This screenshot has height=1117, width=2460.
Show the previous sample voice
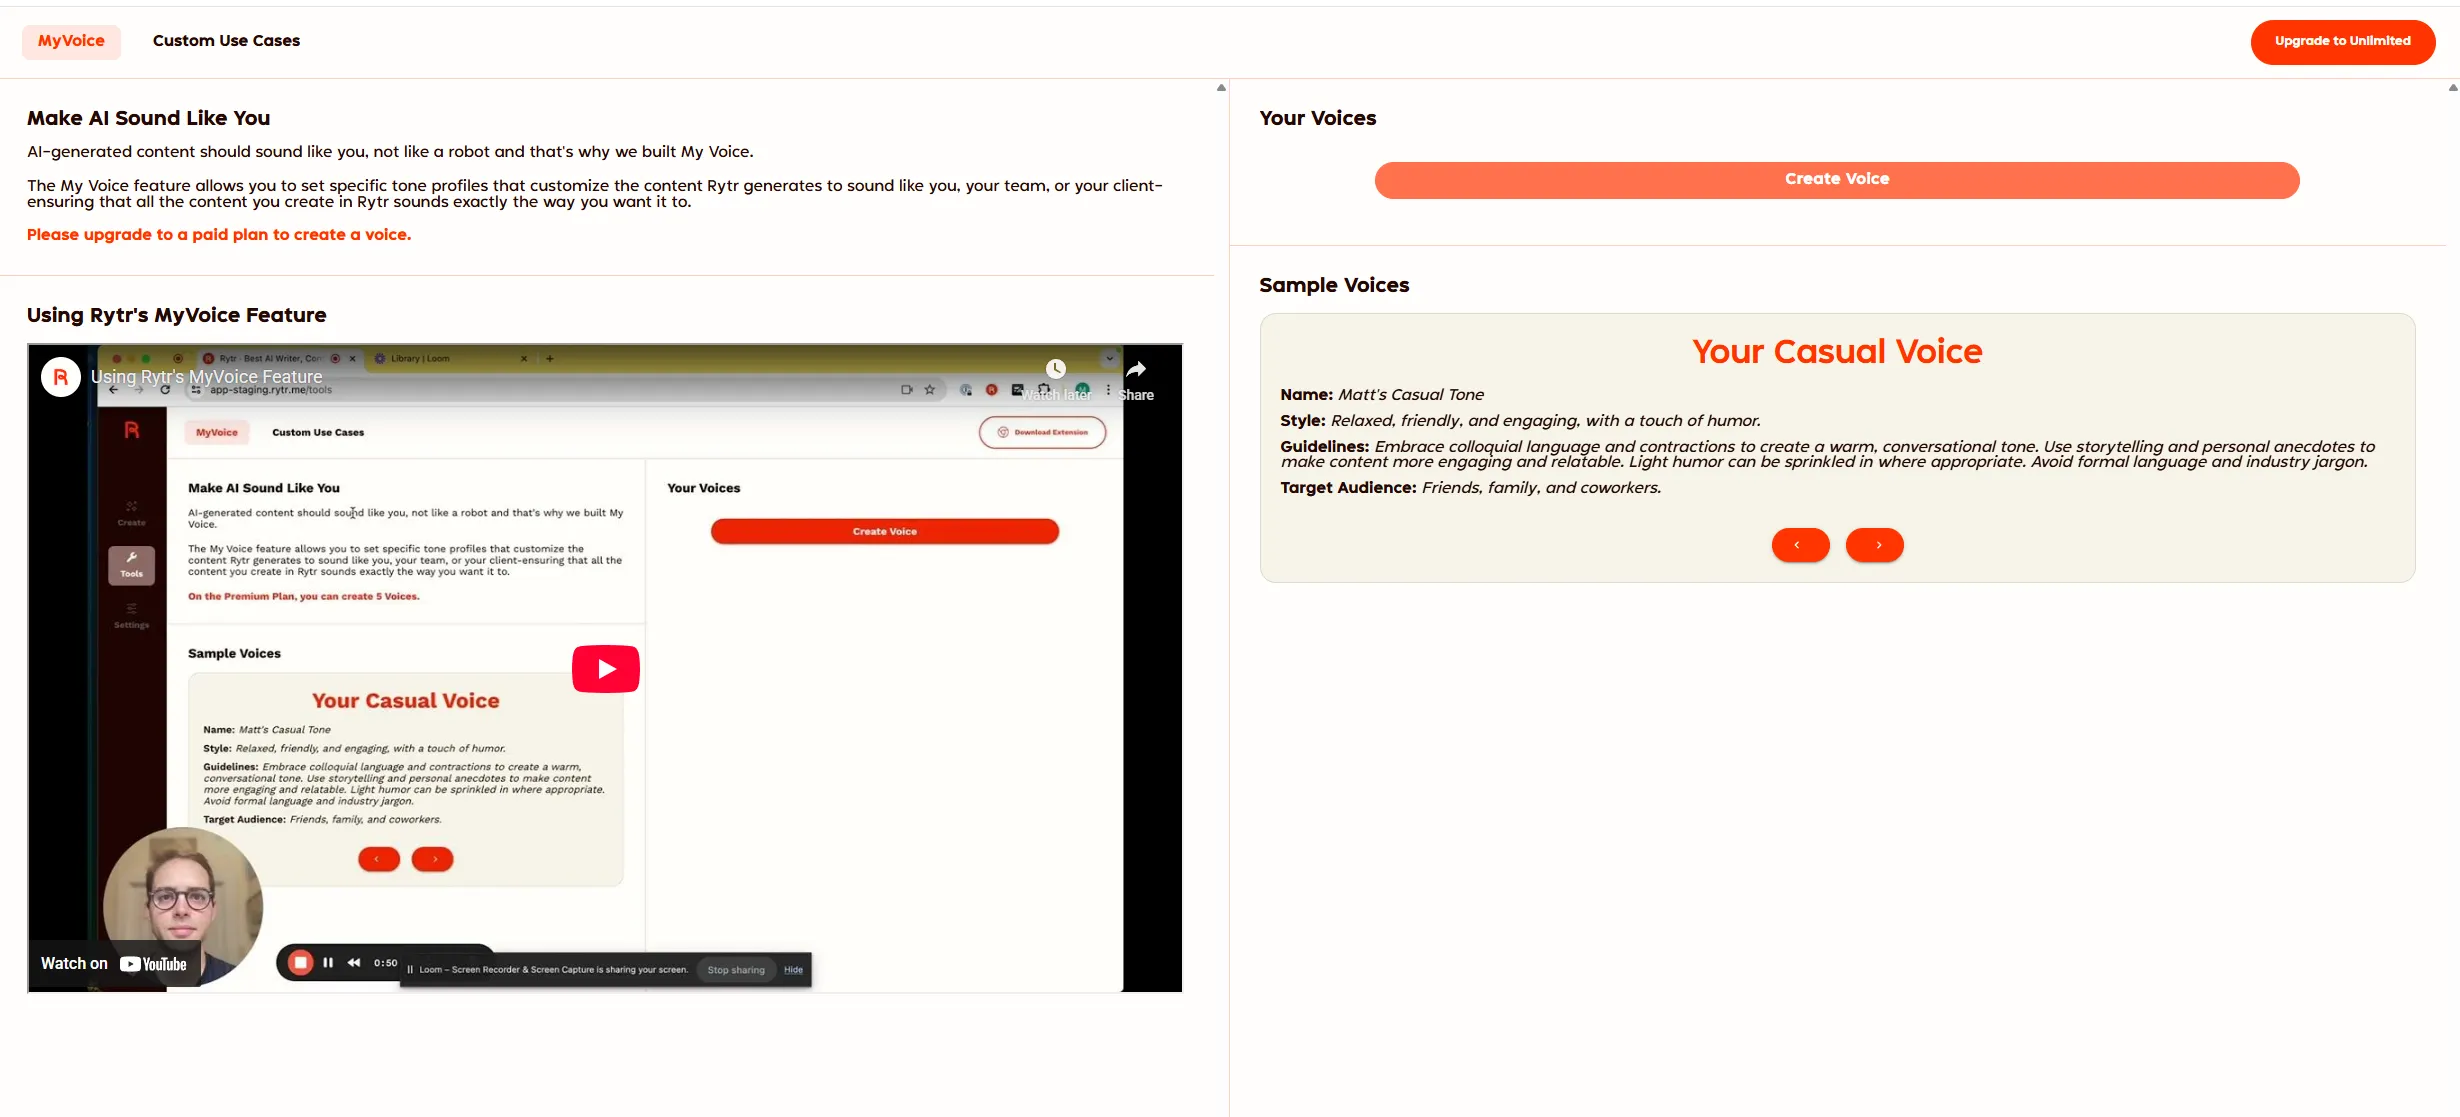pos(1800,545)
